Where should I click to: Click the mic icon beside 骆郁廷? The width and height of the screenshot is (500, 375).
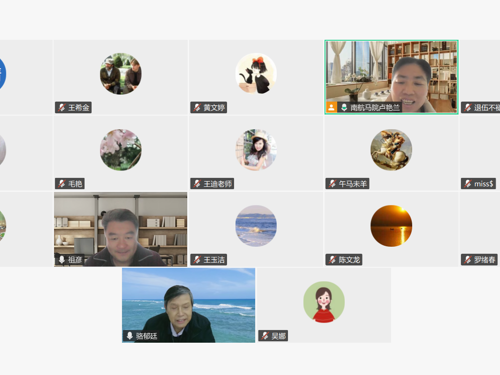click(x=130, y=335)
